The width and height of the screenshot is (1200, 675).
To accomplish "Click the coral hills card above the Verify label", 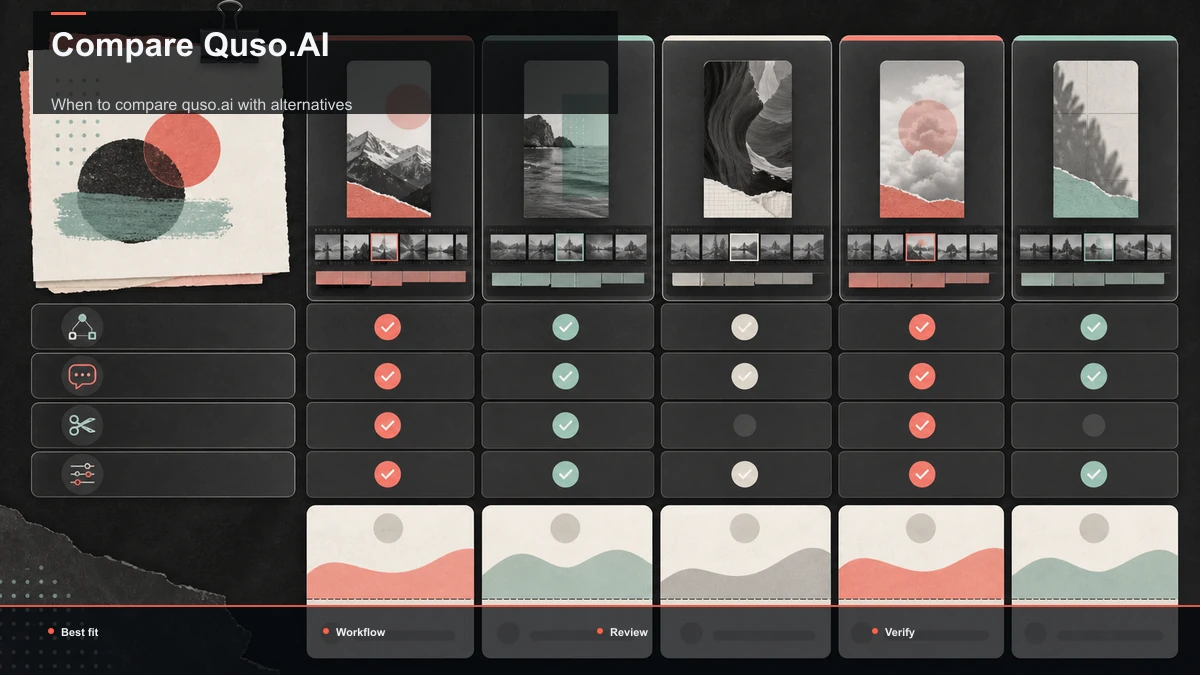I will pos(921,555).
